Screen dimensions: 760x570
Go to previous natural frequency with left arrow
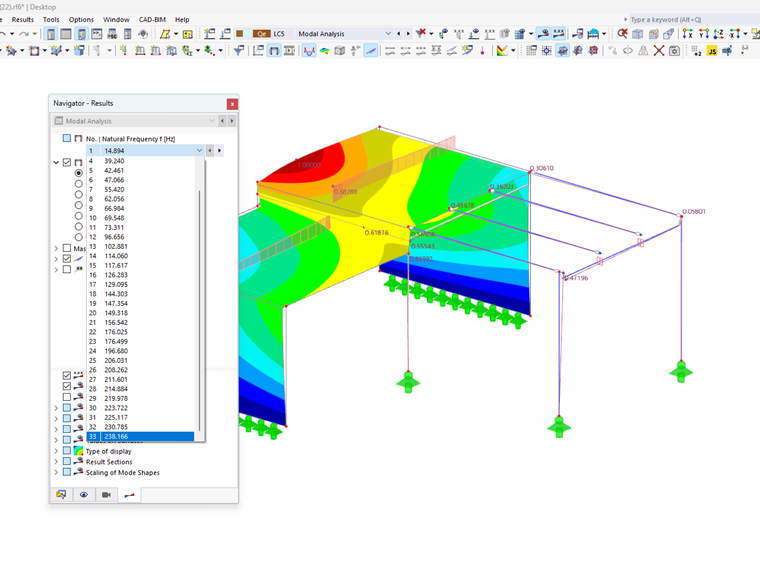tap(210, 151)
